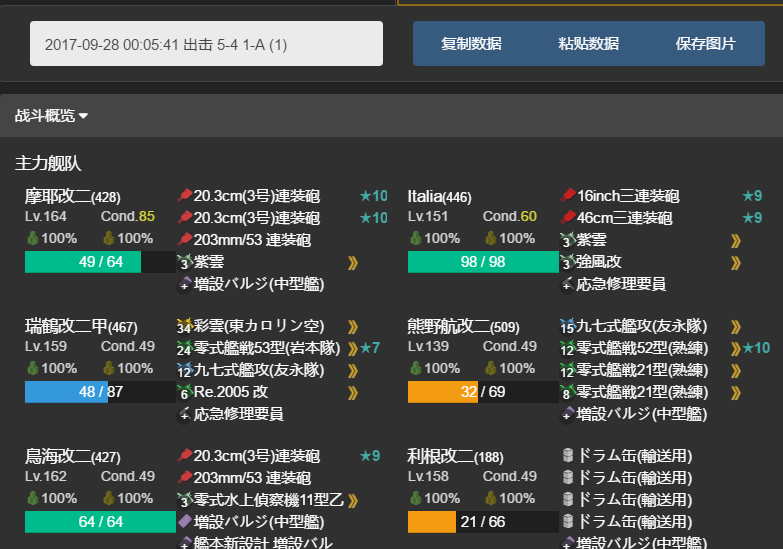Click the ship name 利根改二(188)

click(455, 456)
